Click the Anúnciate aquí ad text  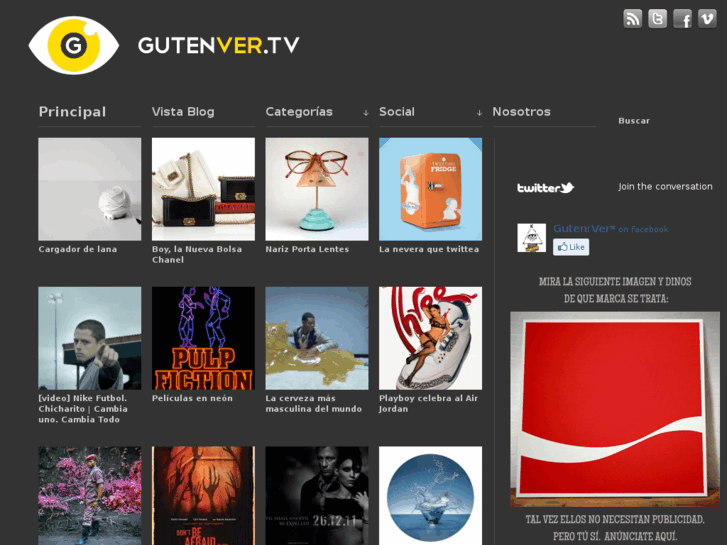tap(615, 528)
